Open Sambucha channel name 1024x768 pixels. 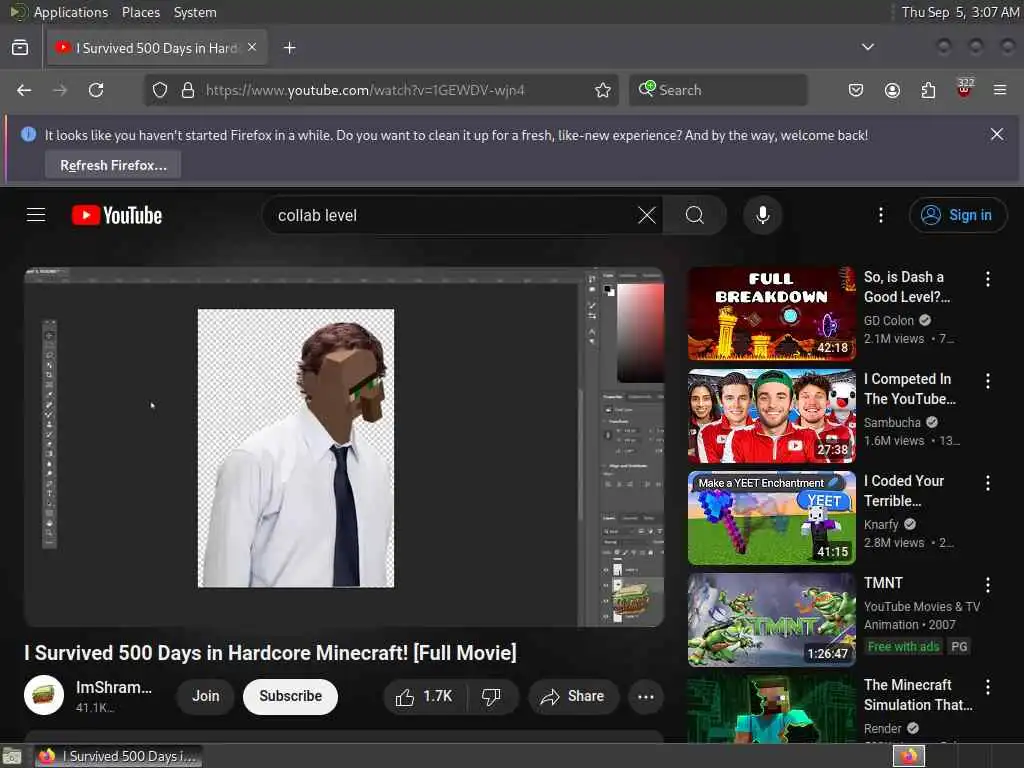tap(891, 423)
